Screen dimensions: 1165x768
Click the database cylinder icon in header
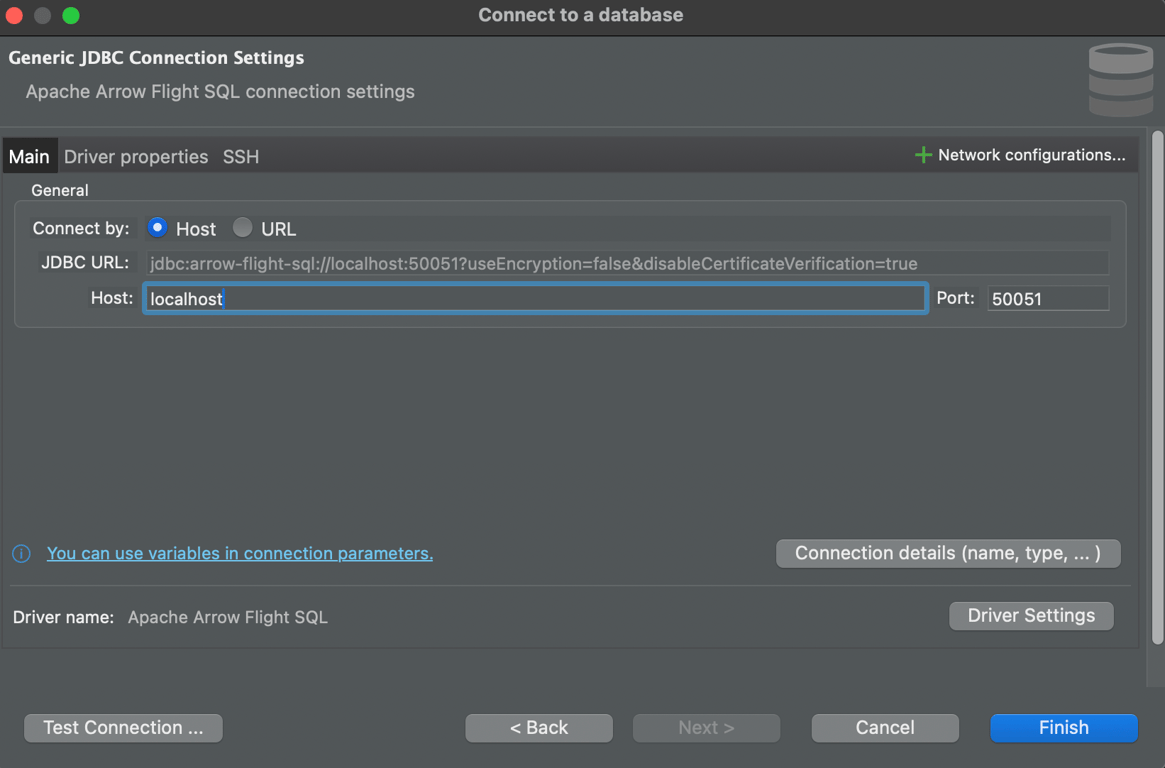1120,79
